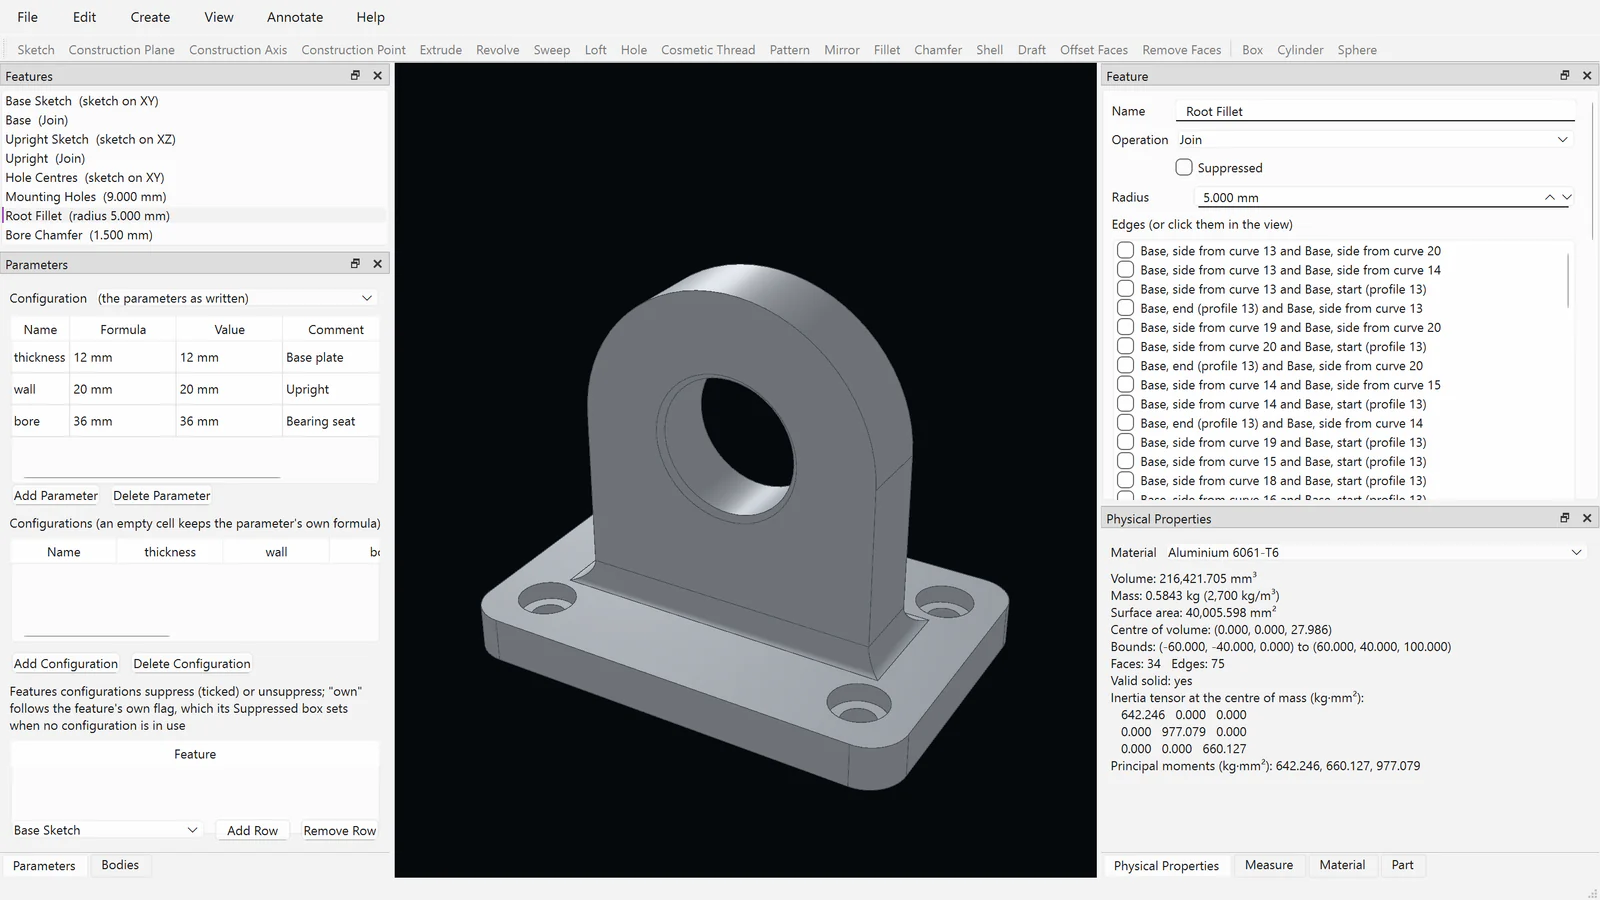Click the Add Configuration button
Image resolution: width=1600 pixels, height=900 pixels.
(66, 663)
